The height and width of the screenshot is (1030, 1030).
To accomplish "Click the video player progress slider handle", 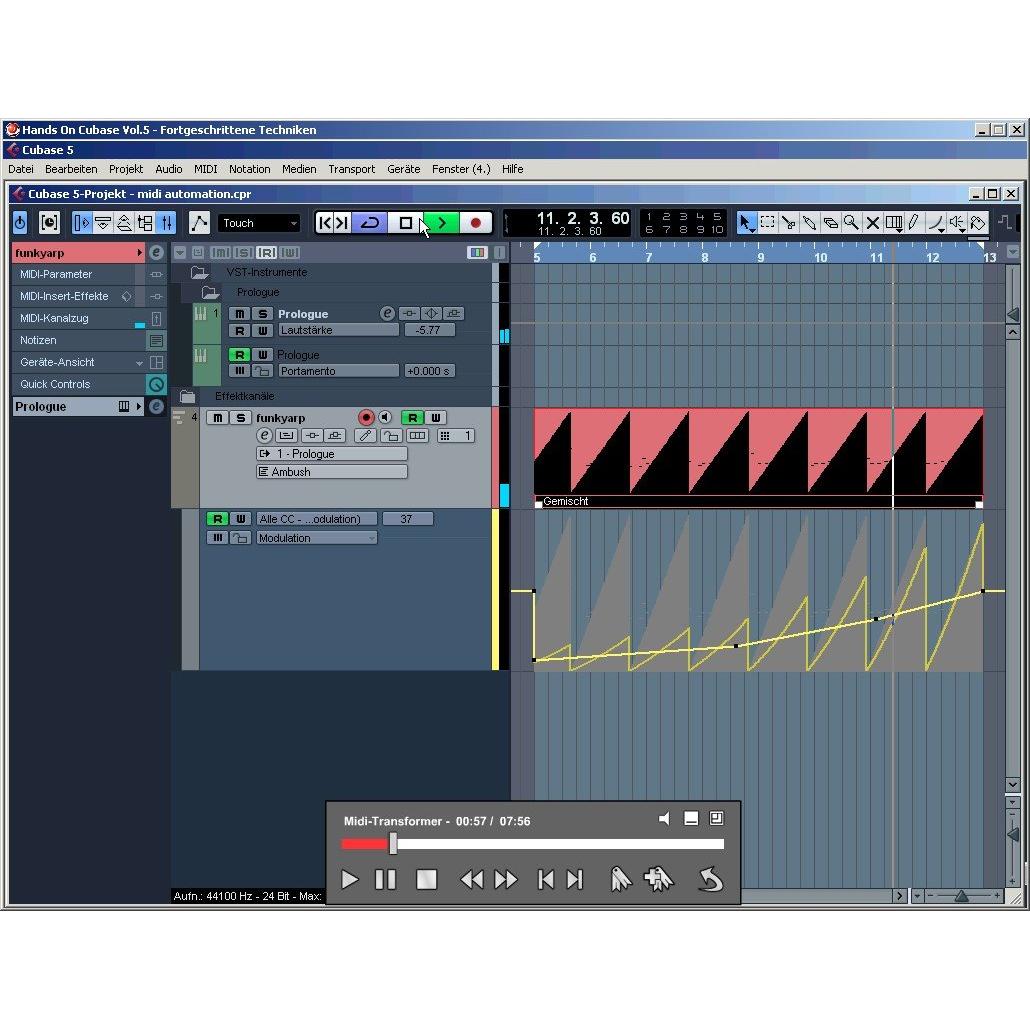I will (x=393, y=843).
